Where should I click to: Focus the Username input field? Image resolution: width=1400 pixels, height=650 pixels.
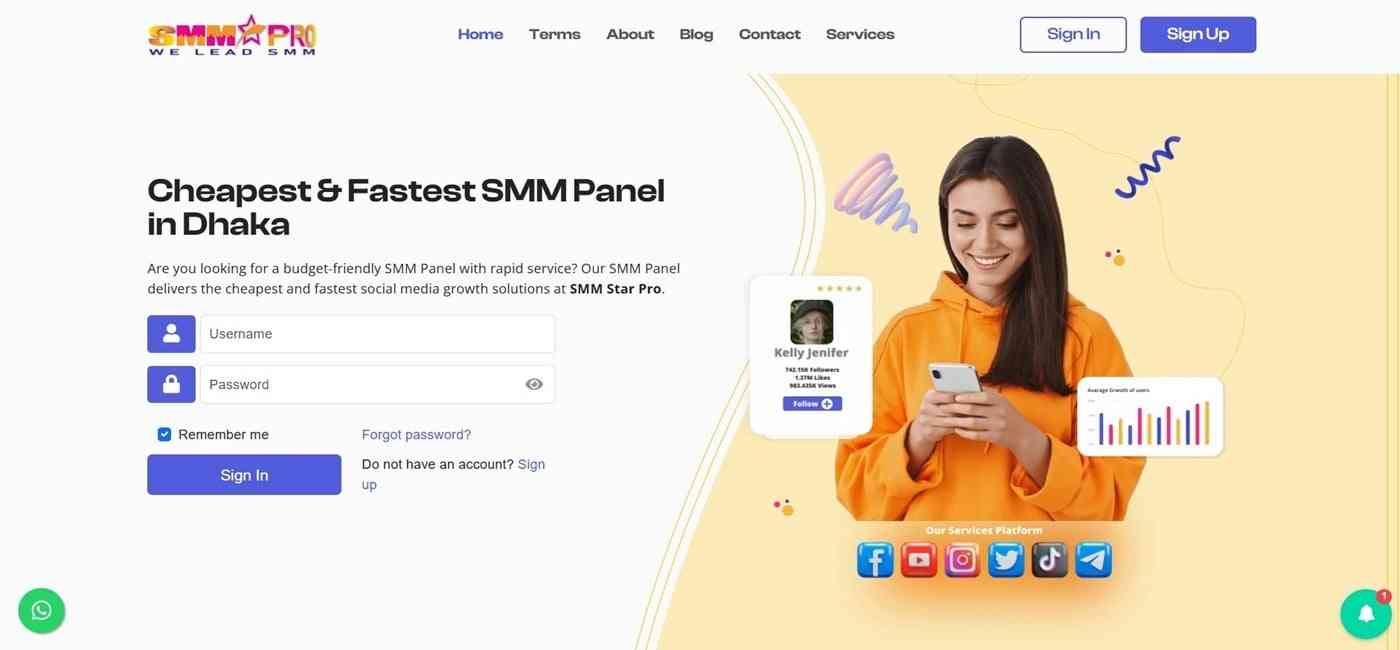point(377,334)
